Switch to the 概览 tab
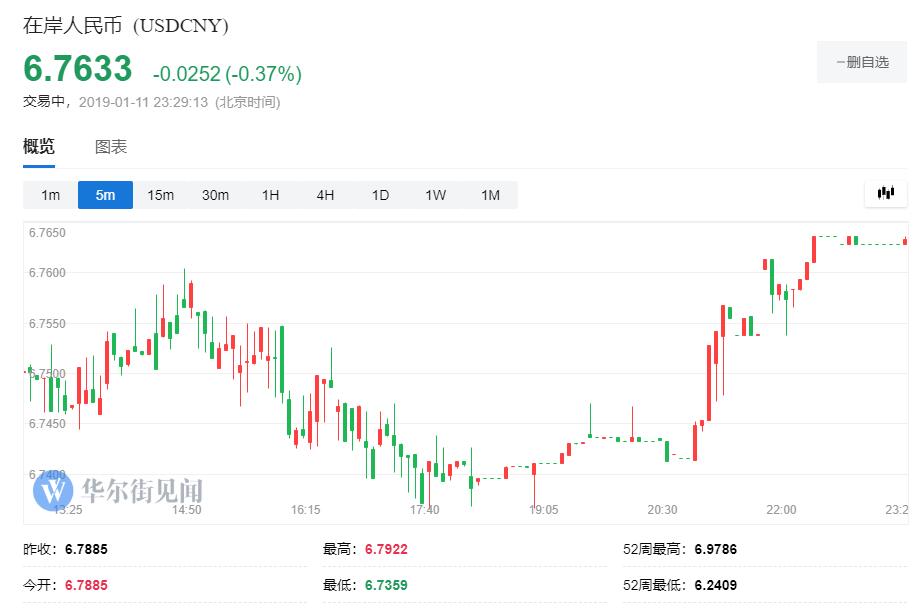 point(39,147)
